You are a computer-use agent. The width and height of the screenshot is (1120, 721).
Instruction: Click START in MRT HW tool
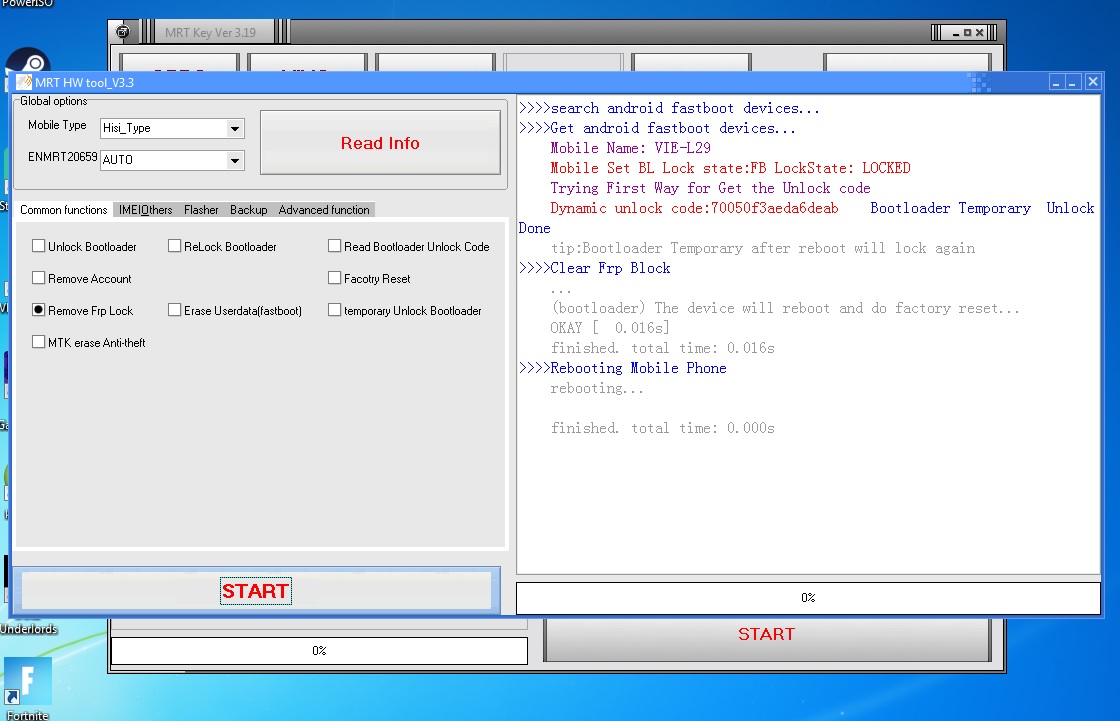click(x=256, y=591)
